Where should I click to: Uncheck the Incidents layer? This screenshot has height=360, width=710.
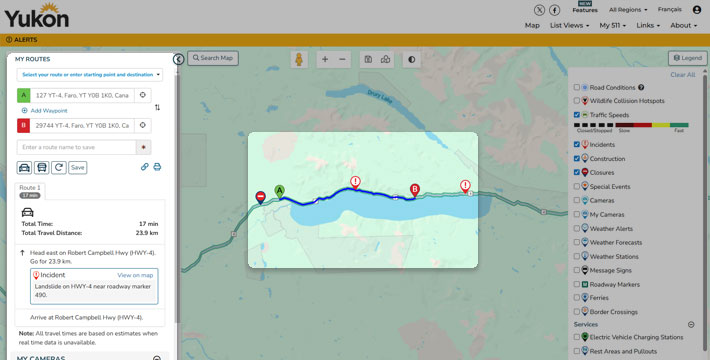pyautogui.click(x=576, y=144)
